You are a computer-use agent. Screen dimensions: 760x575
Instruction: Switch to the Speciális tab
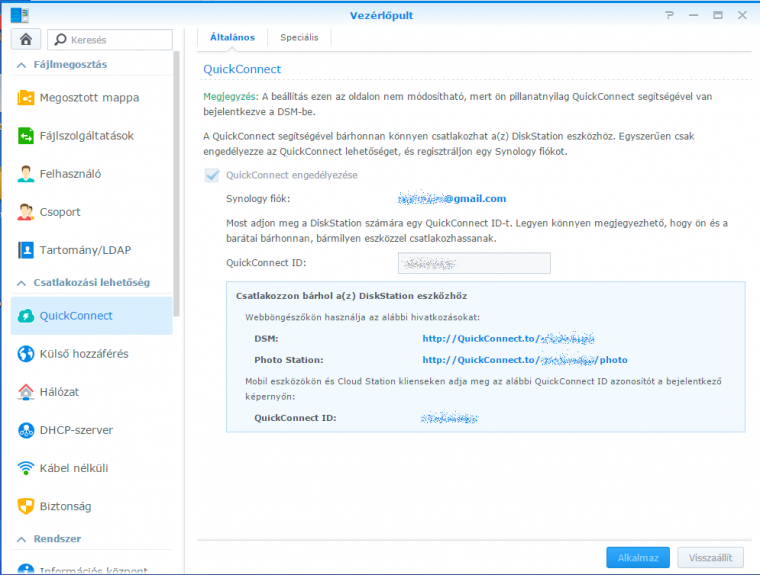tap(299, 37)
